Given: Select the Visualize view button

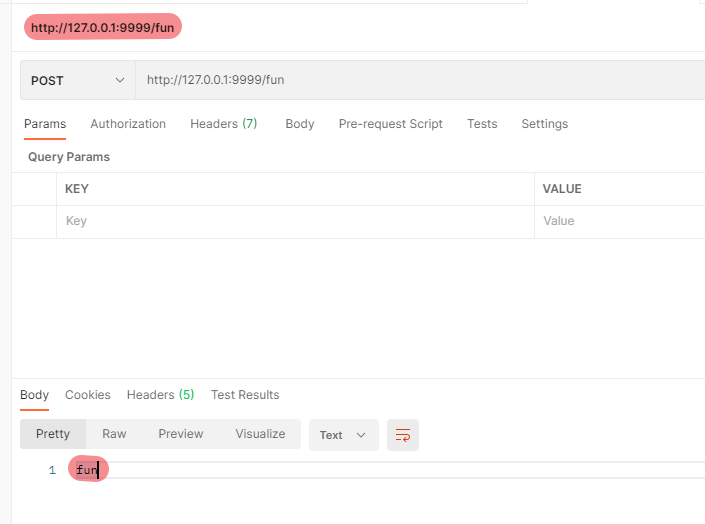Looking at the screenshot, I should [x=260, y=434].
